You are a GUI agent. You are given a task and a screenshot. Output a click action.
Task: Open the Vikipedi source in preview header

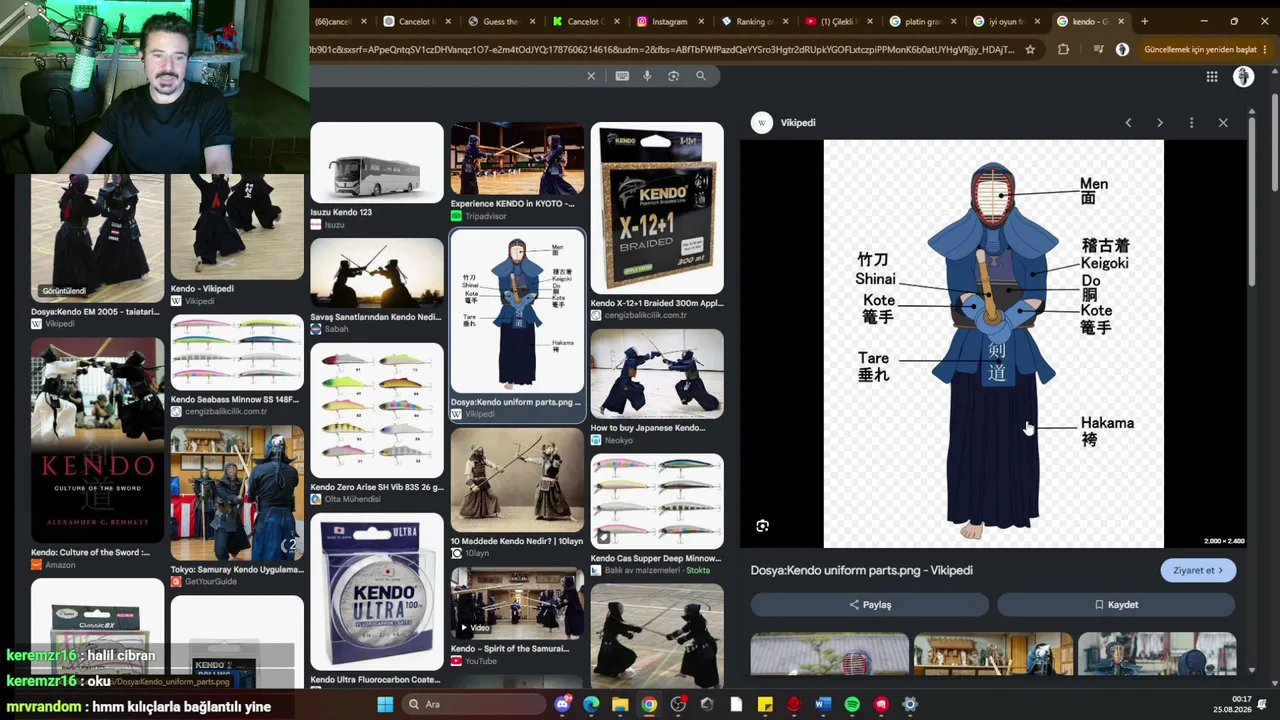(x=784, y=123)
